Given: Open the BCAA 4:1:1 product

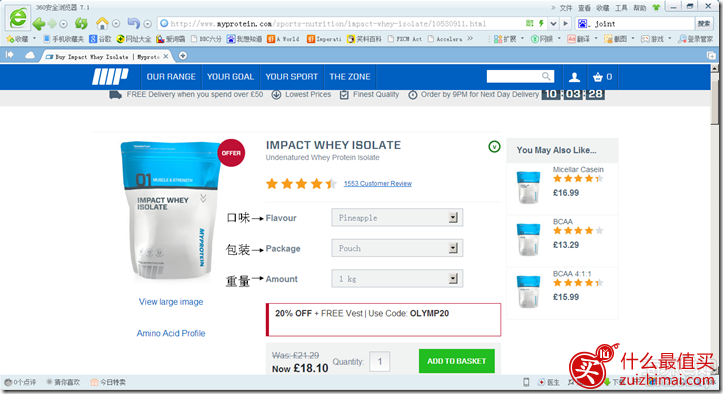Looking at the screenshot, I should pos(572,274).
